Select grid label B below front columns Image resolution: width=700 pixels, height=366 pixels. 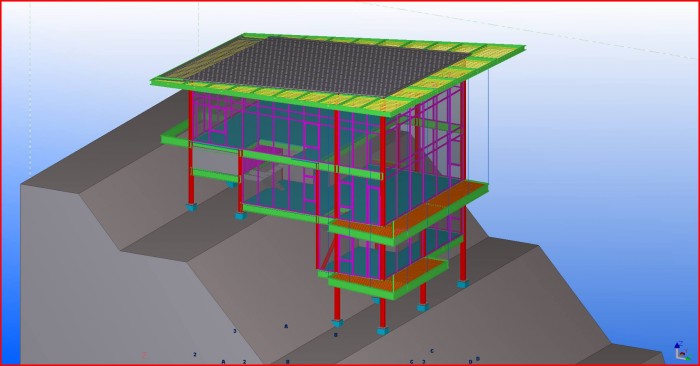(x=336, y=335)
